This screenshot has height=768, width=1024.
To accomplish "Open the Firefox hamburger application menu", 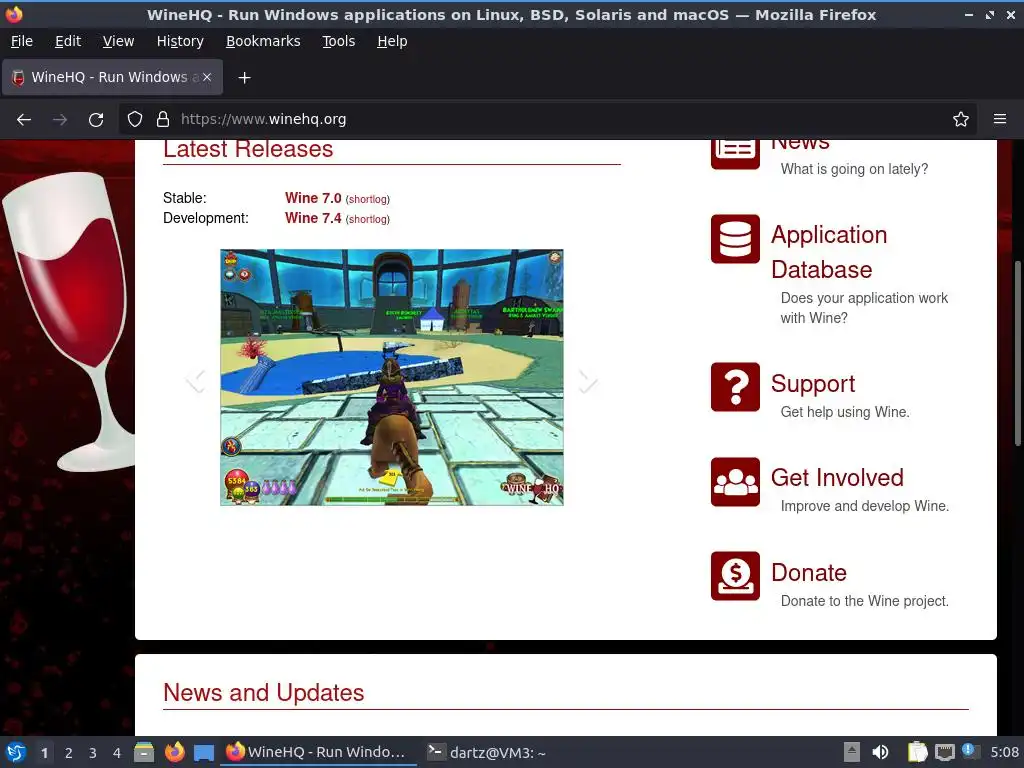I will click(999, 120).
